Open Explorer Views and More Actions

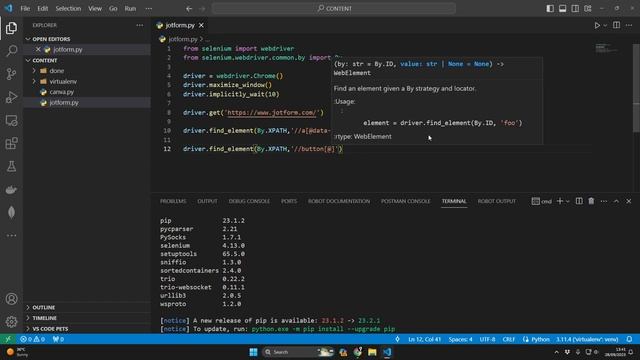pyautogui.click(x=140, y=25)
